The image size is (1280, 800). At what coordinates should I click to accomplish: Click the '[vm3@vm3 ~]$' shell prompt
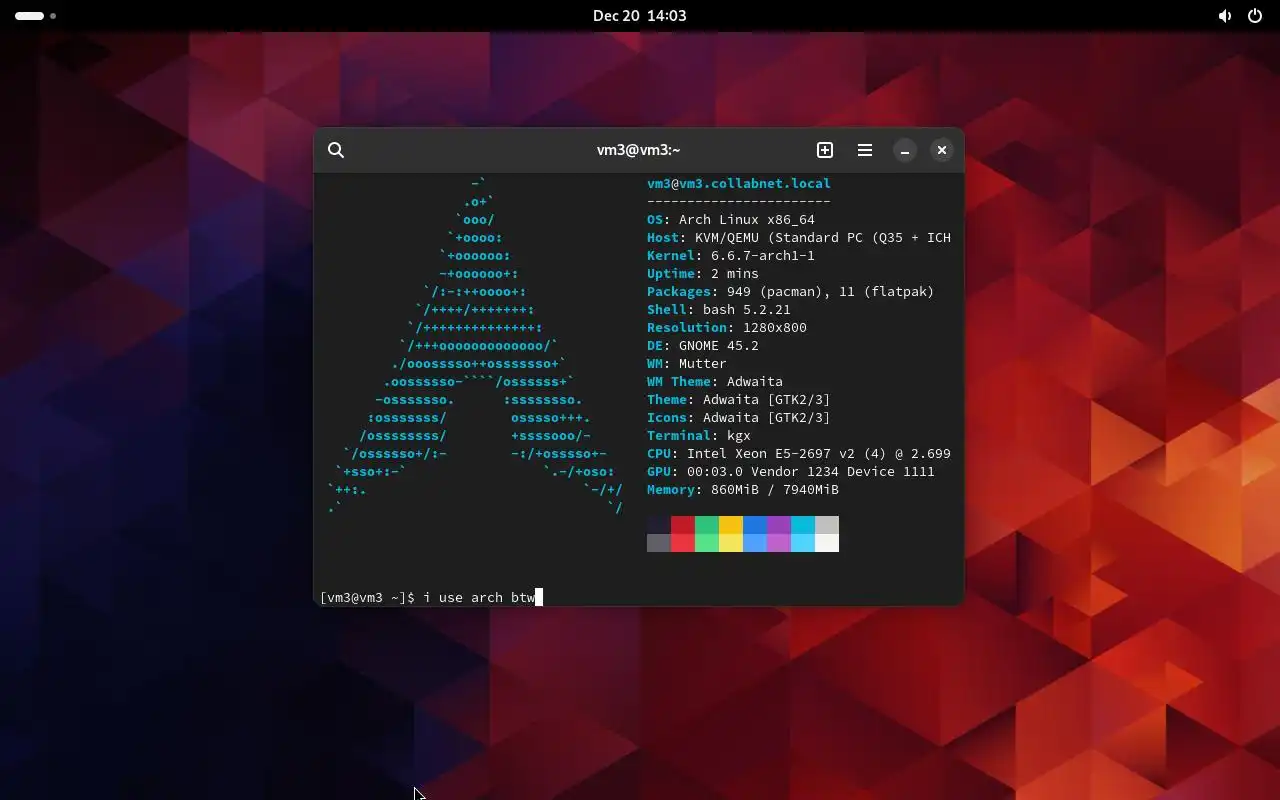pyautogui.click(x=367, y=598)
